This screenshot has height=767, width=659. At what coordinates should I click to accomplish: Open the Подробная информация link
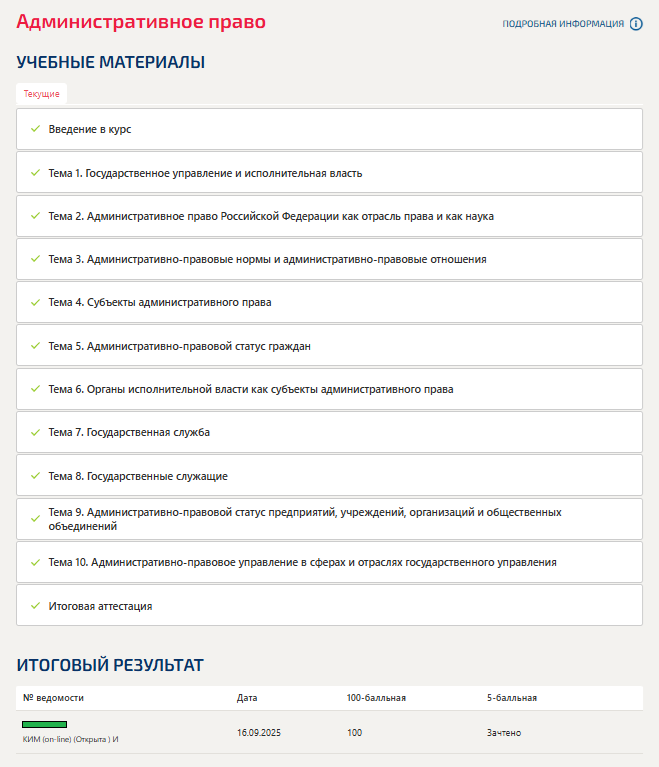(562, 24)
